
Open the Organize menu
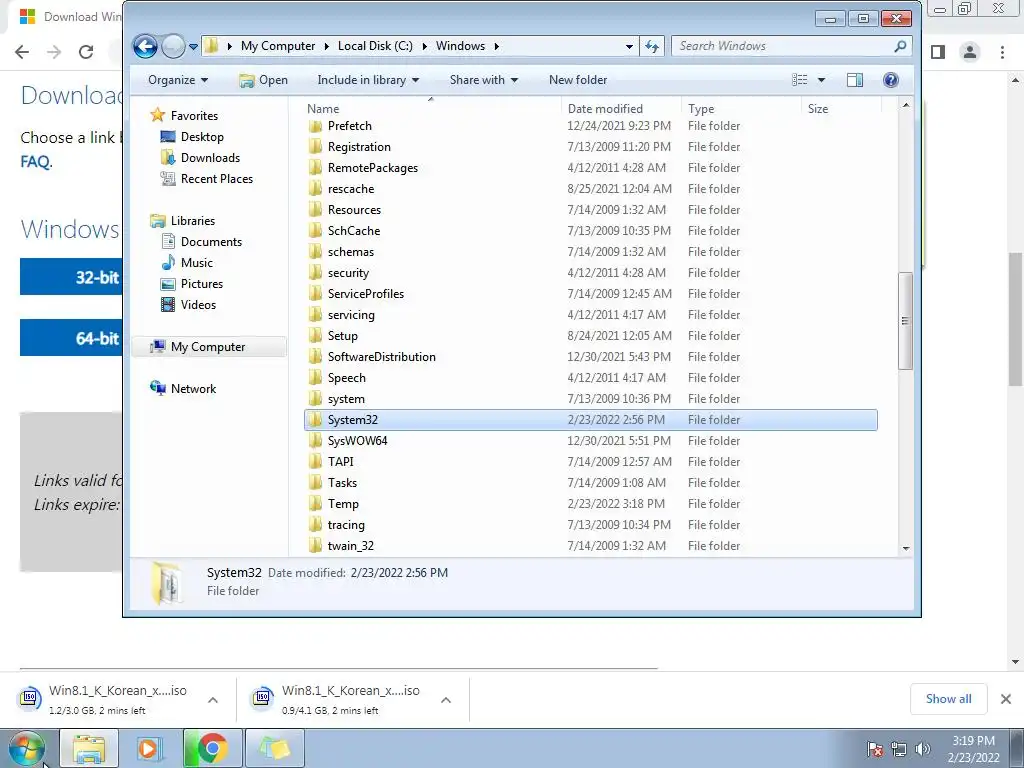pos(178,80)
